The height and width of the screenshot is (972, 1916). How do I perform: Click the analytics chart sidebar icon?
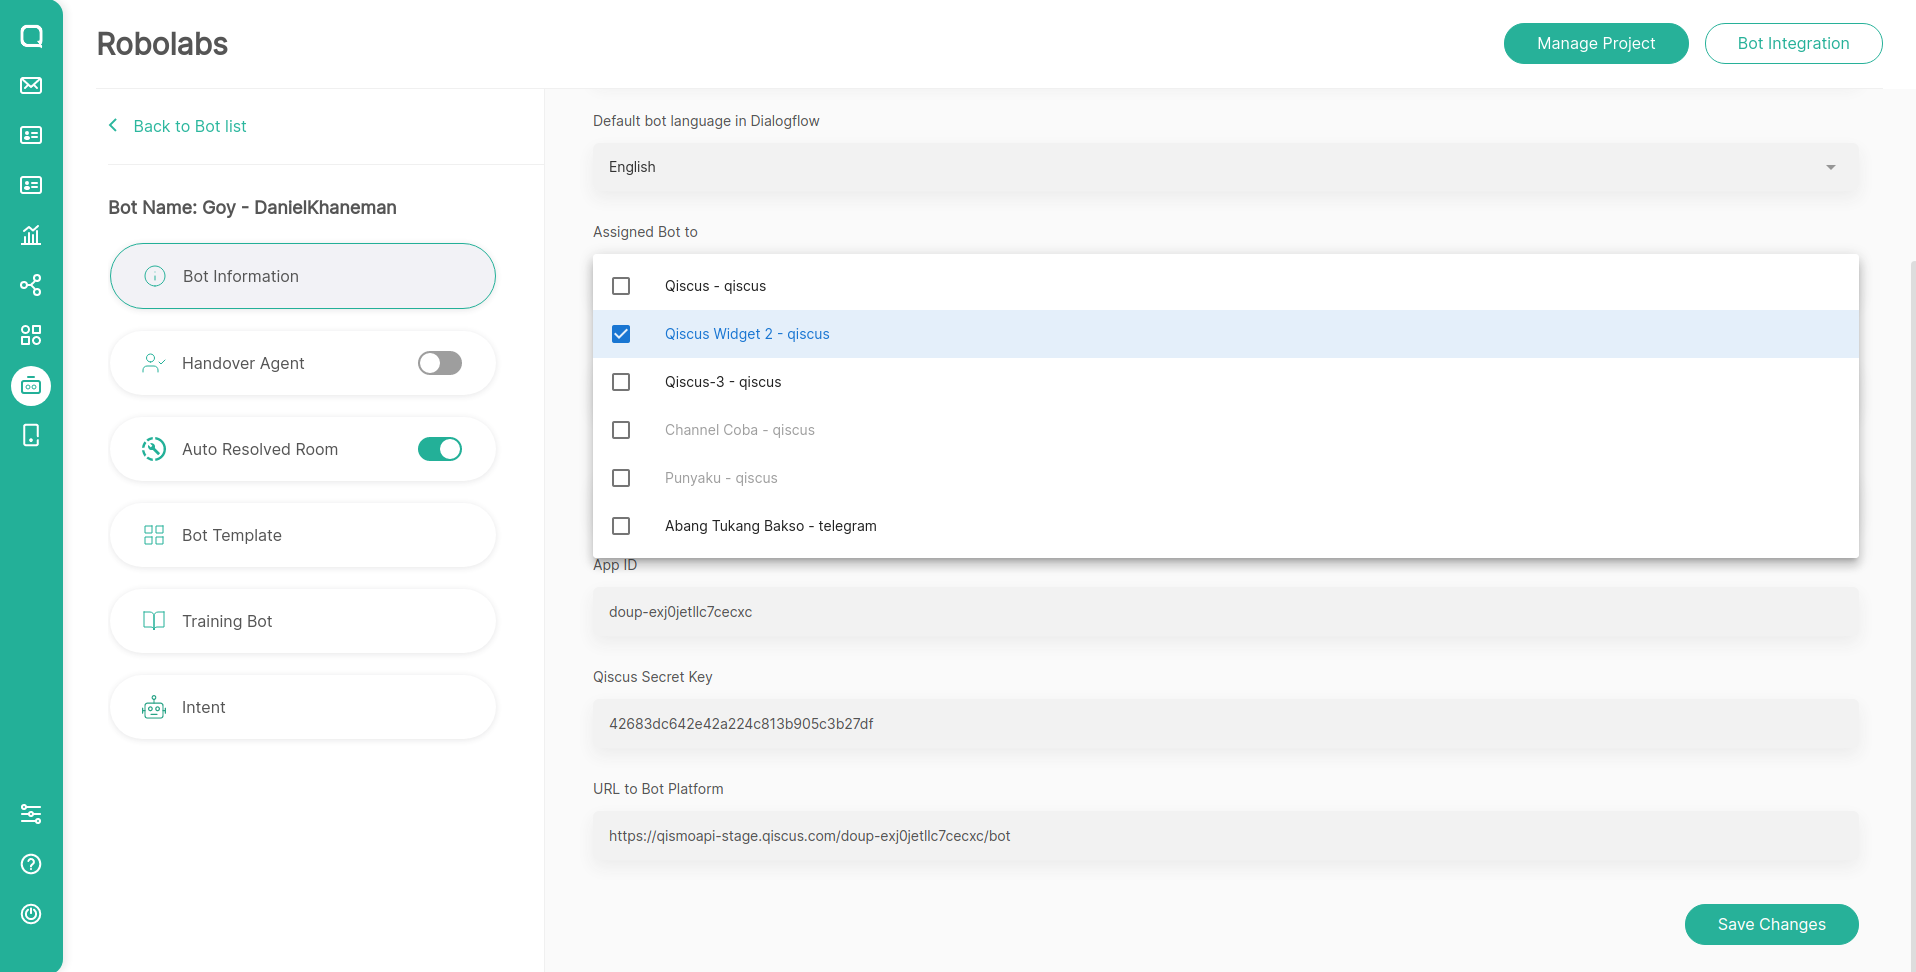(x=31, y=235)
